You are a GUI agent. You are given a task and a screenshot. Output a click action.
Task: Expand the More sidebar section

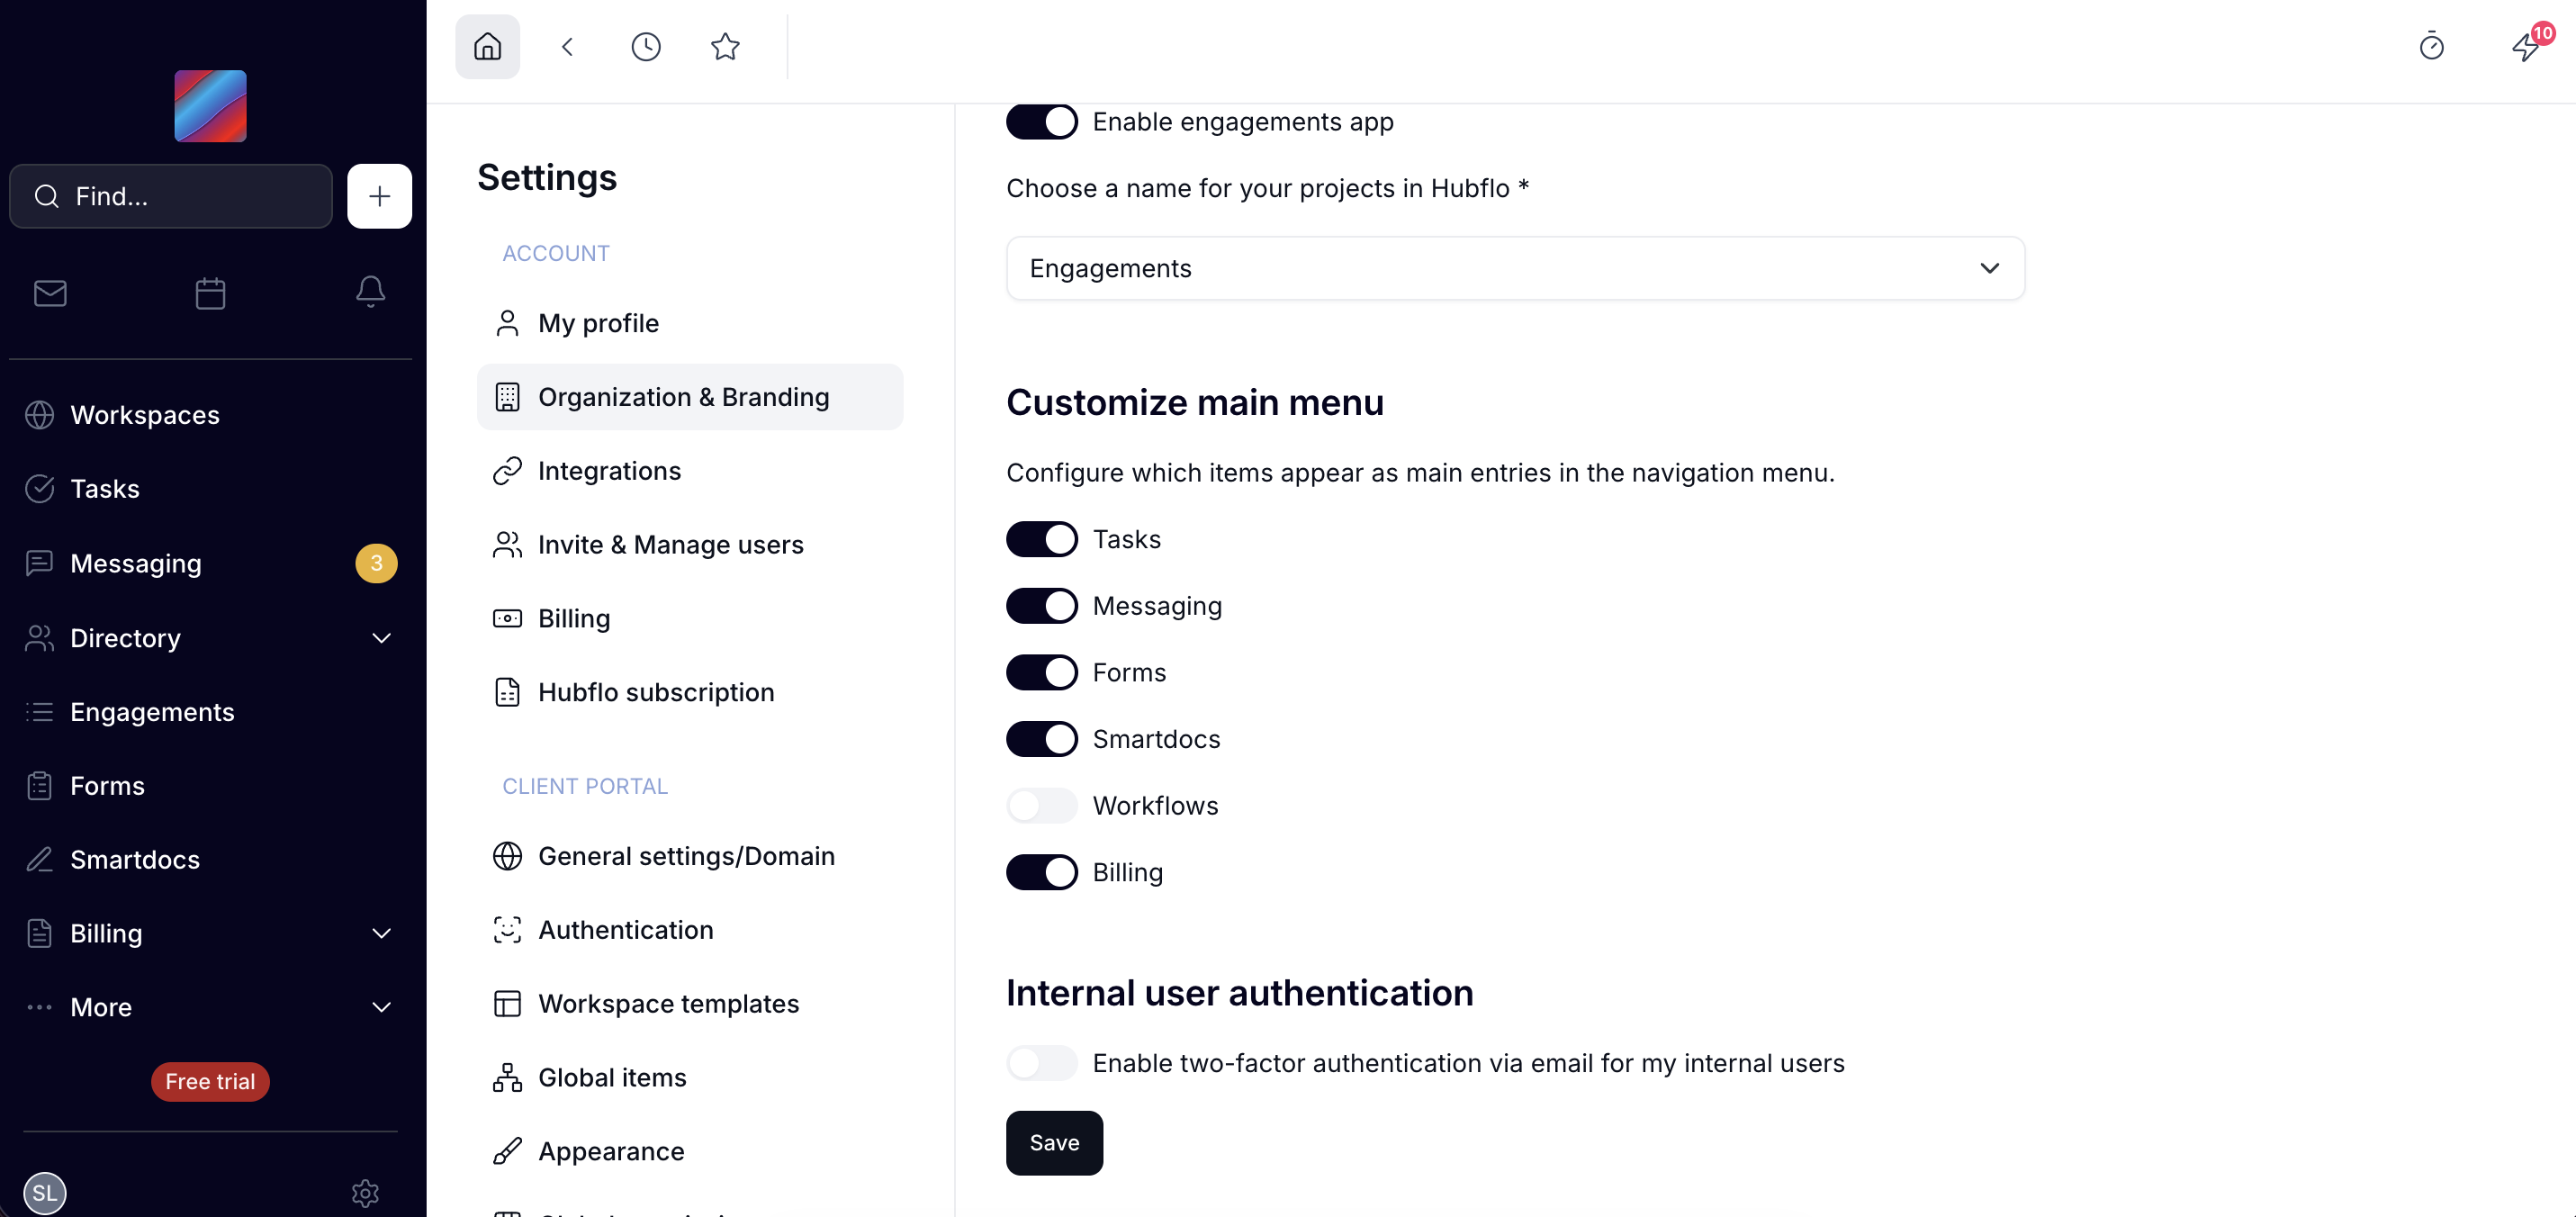(x=381, y=1007)
